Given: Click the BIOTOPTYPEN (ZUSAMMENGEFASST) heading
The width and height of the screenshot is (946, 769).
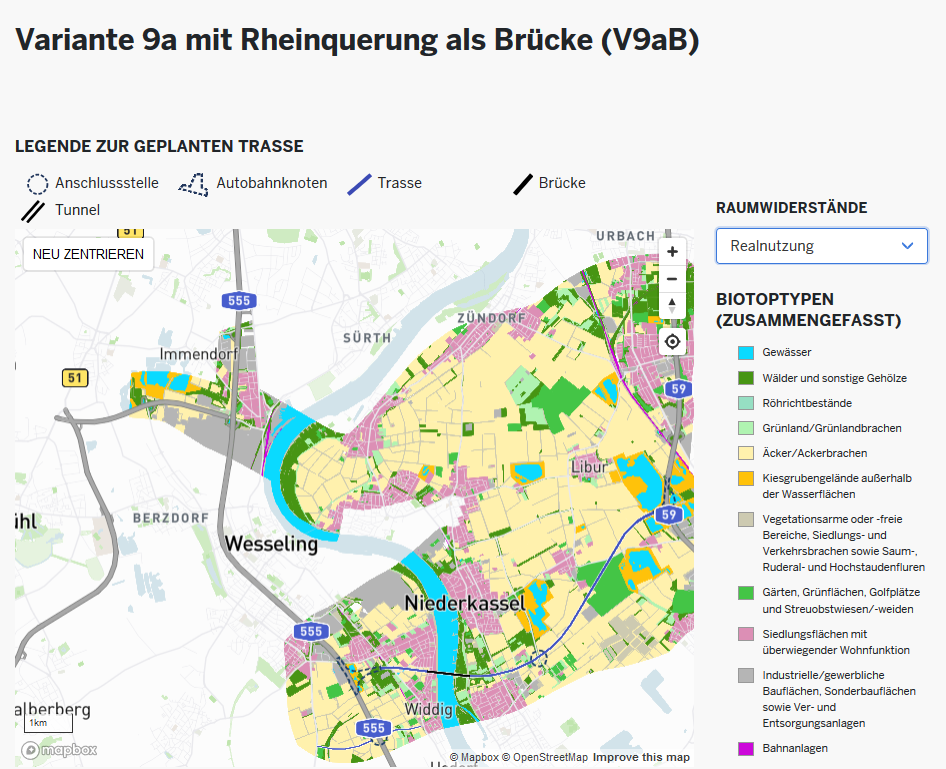Looking at the screenshot, I should point(808,309).
